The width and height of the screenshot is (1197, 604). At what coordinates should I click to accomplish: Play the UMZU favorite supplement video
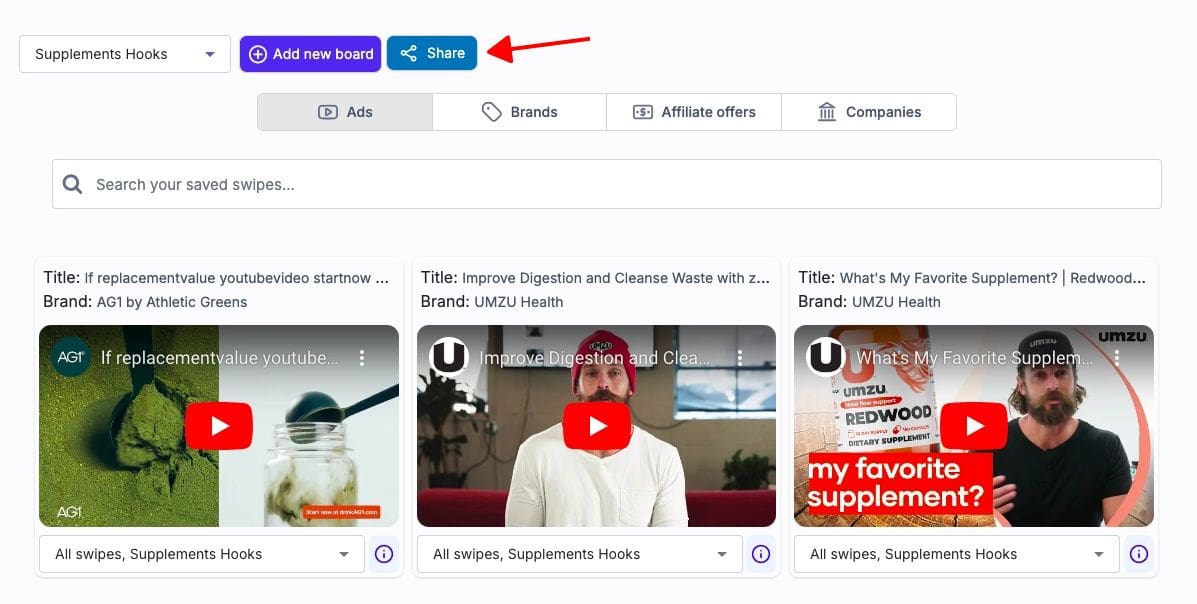973,425
